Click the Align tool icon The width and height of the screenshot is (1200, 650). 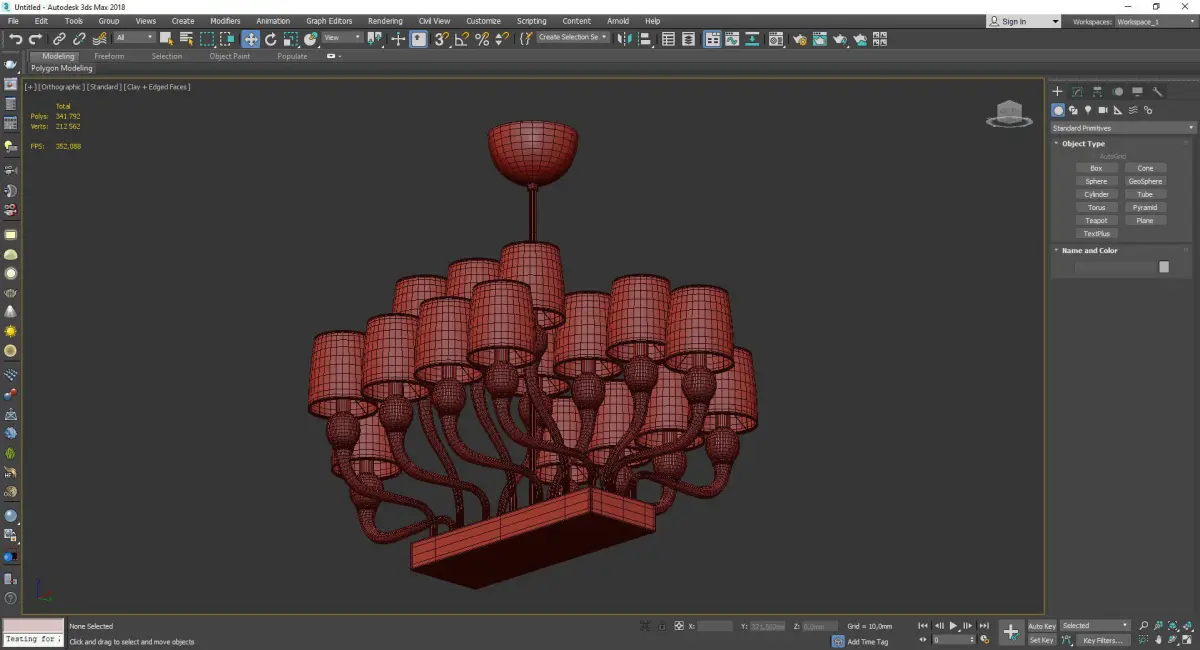tap(647, 39)
